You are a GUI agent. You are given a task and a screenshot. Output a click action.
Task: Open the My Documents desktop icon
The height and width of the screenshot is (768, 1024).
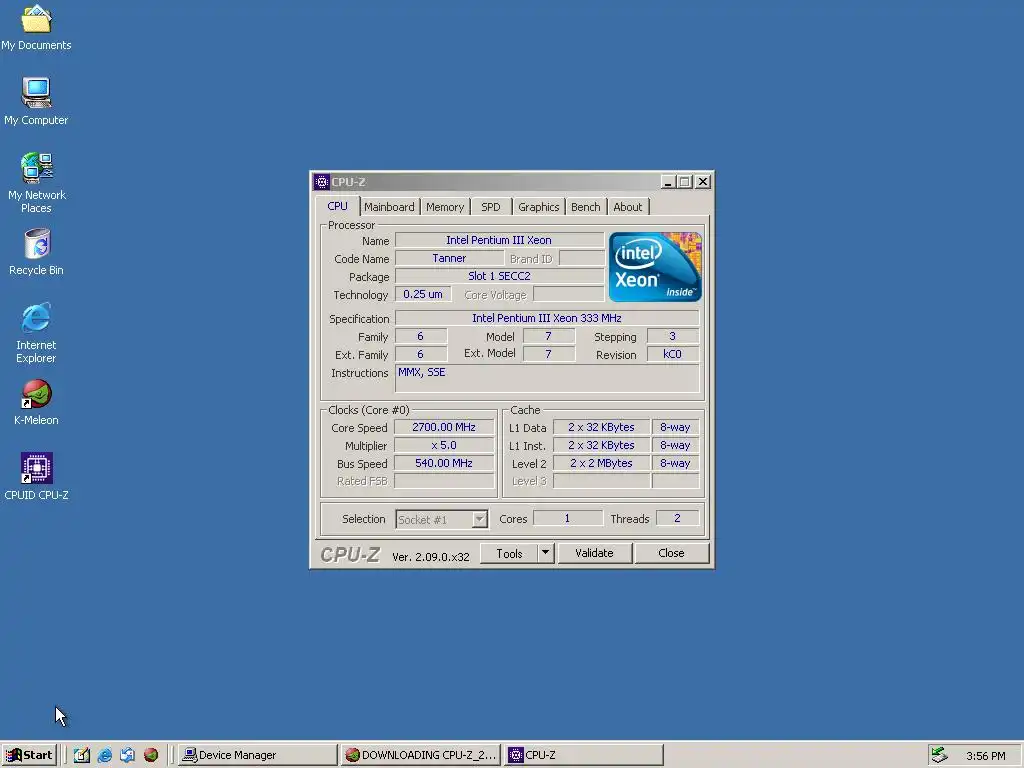pos(36,27)
